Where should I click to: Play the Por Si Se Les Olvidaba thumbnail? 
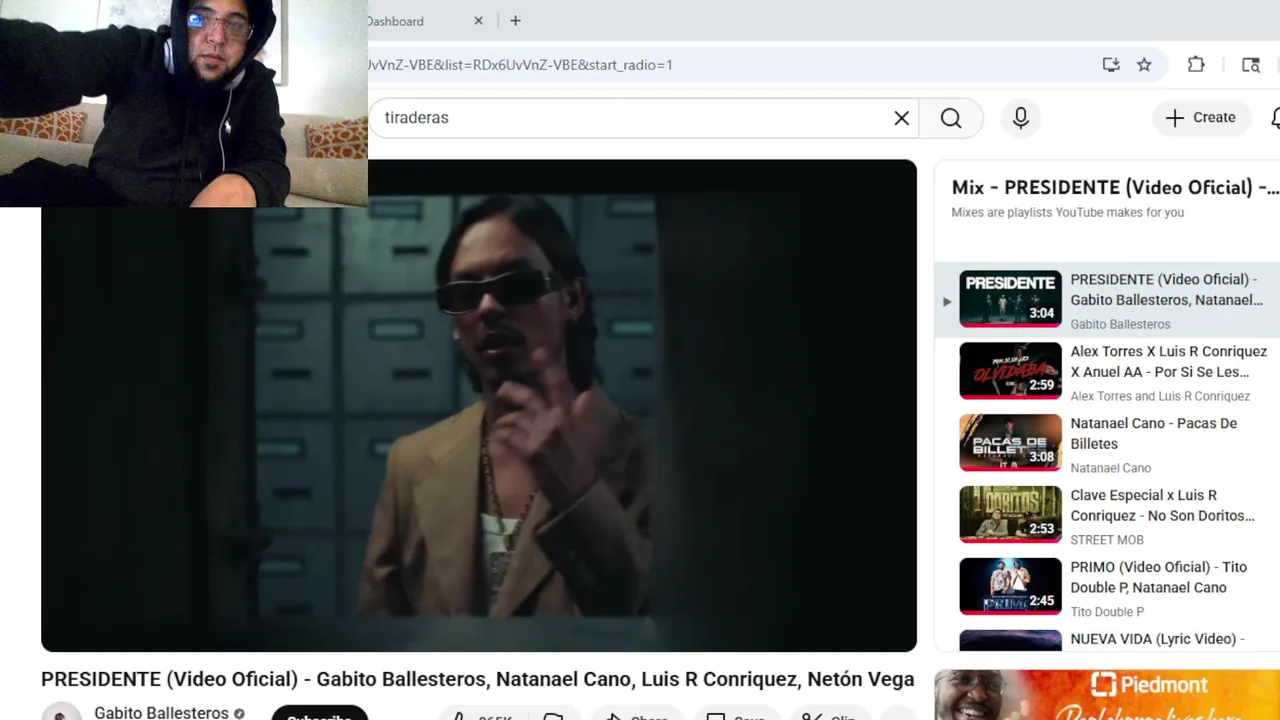pos(1010,370)
